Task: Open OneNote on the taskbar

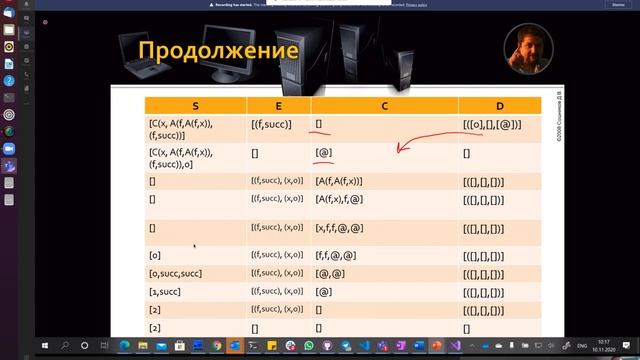Action: point(401,346)
